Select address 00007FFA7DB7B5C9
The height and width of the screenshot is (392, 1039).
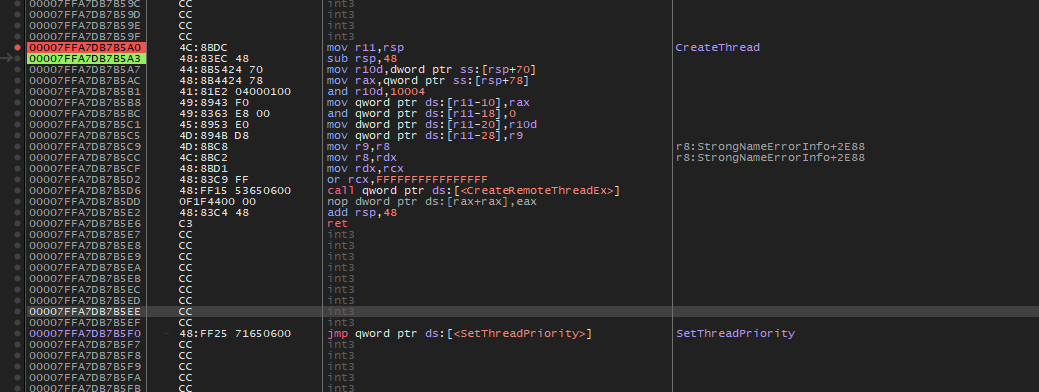(x=85, y=146)
